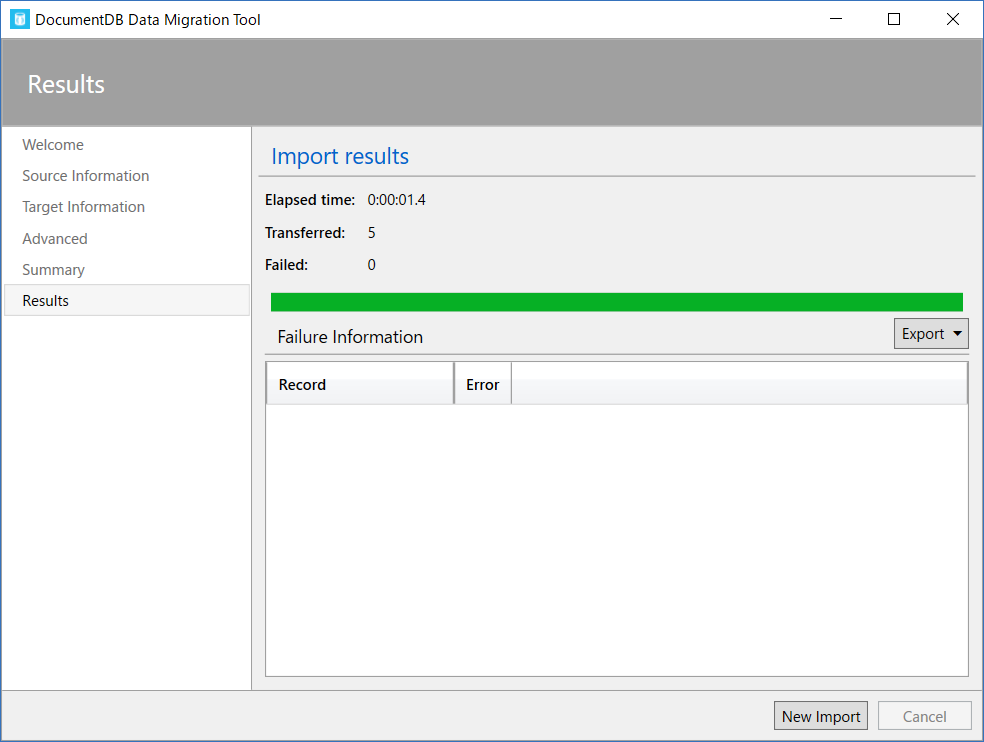Select the Advanced step in sidebar
This screenshot has height=742, width=984.
tap(55, 239)
